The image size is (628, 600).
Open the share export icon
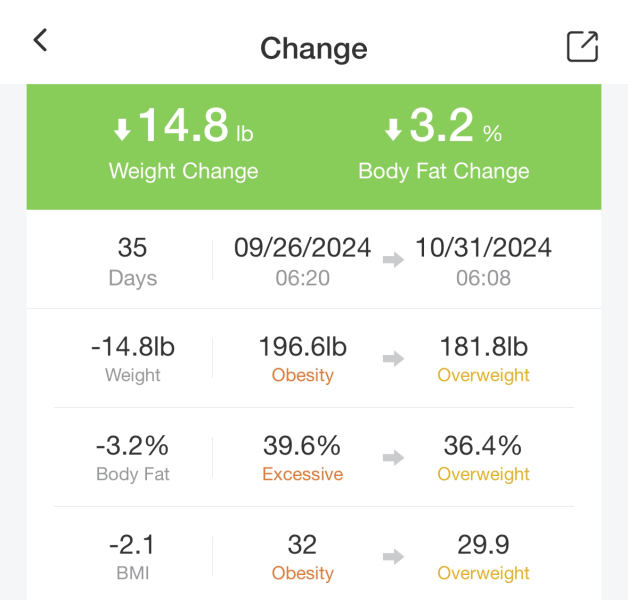(x=582, y=46)
